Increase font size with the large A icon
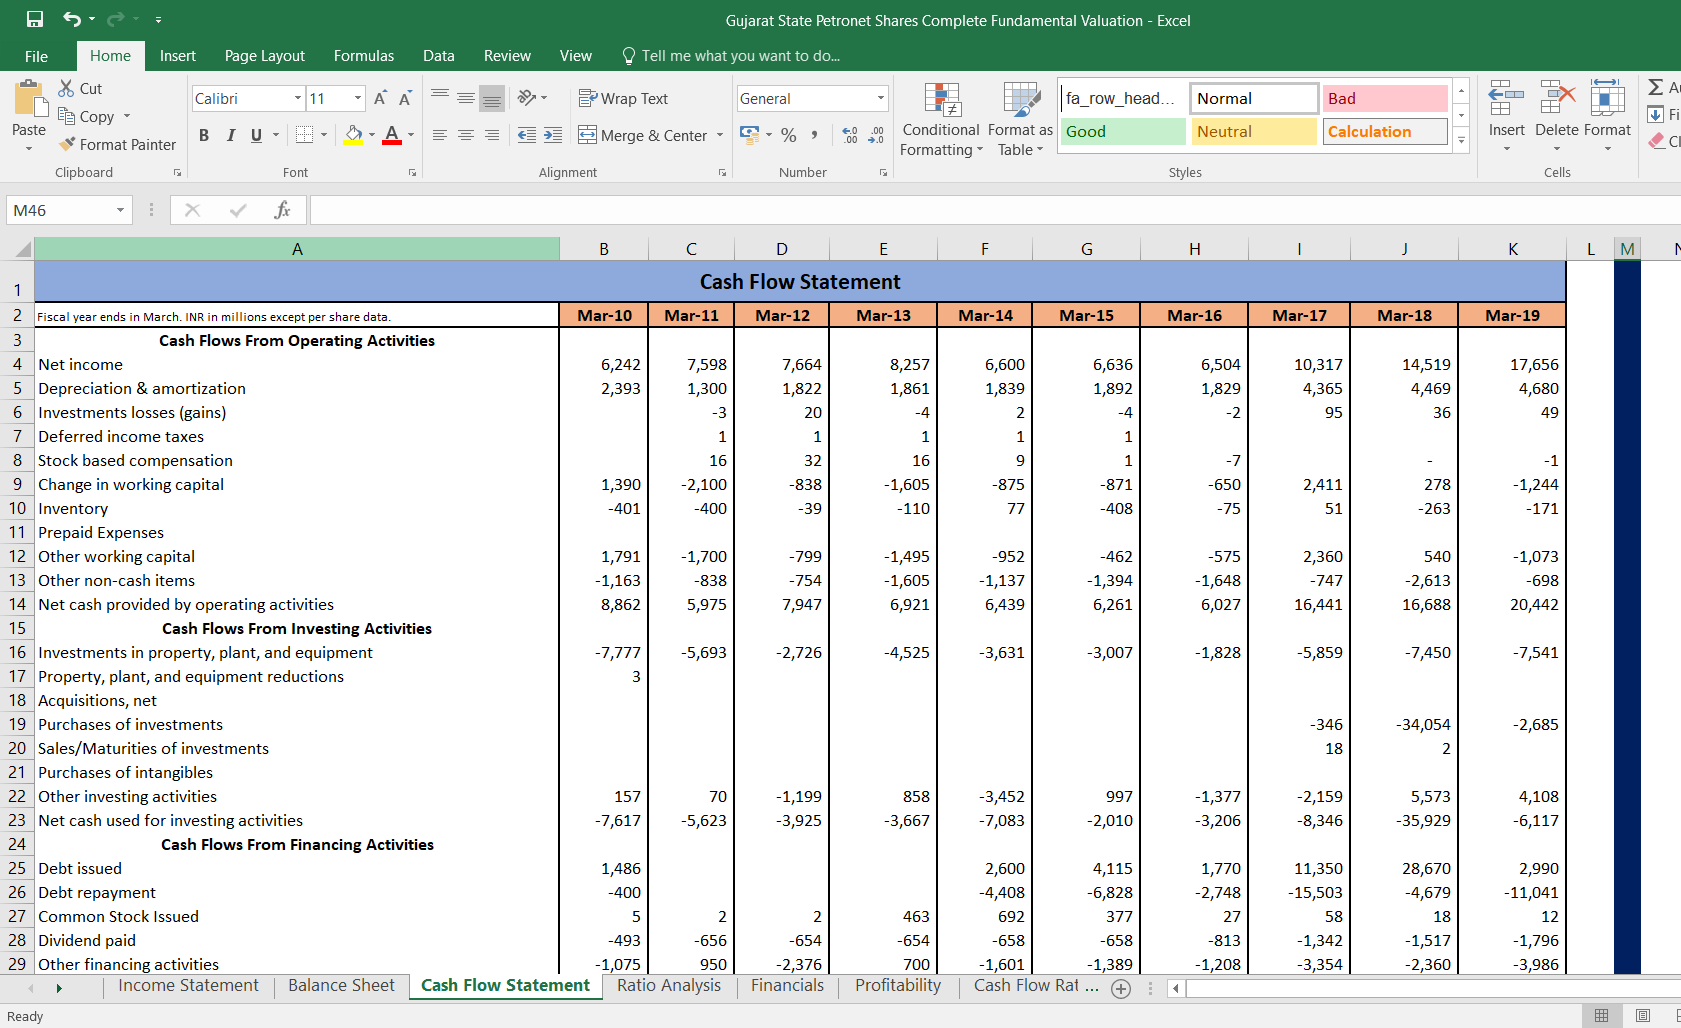Image resolution: width=1681 pixels, height=1028 pixels. click(x=380, y=98)
